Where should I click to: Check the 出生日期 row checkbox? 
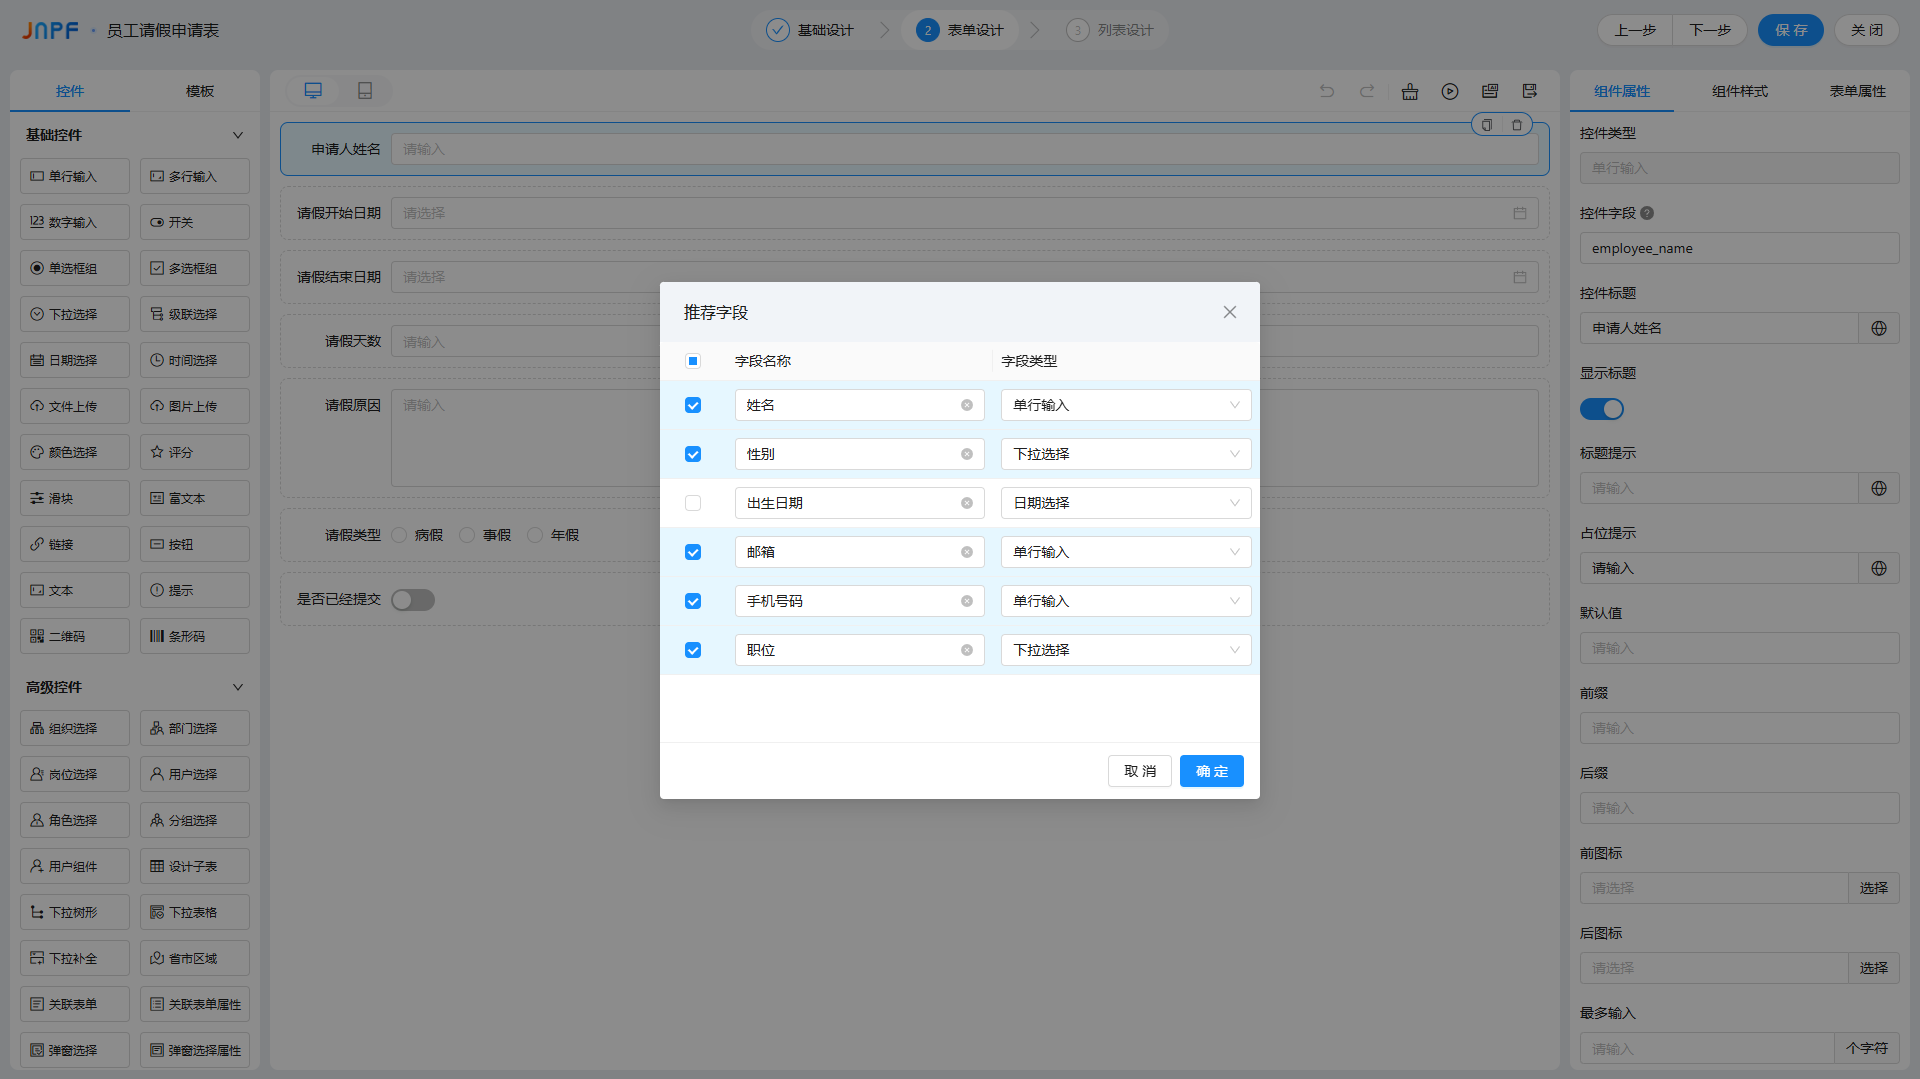(x=693, y=503)
